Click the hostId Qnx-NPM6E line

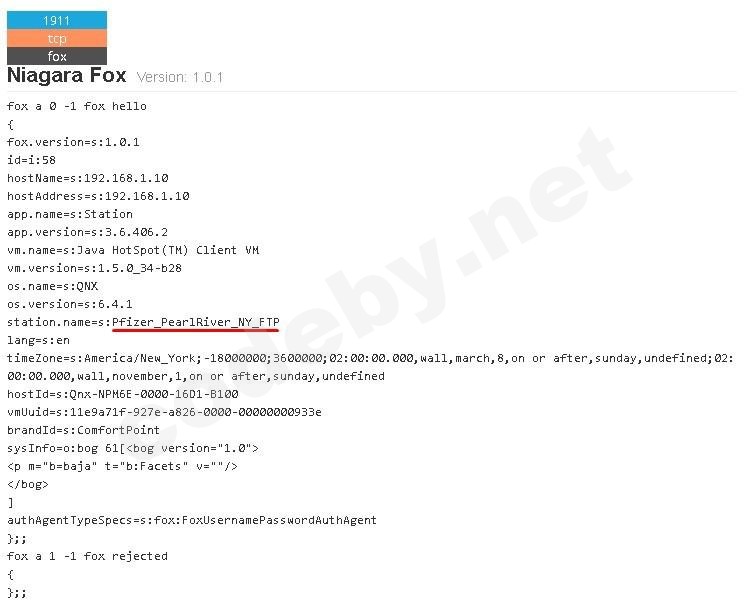pos(123,394)
